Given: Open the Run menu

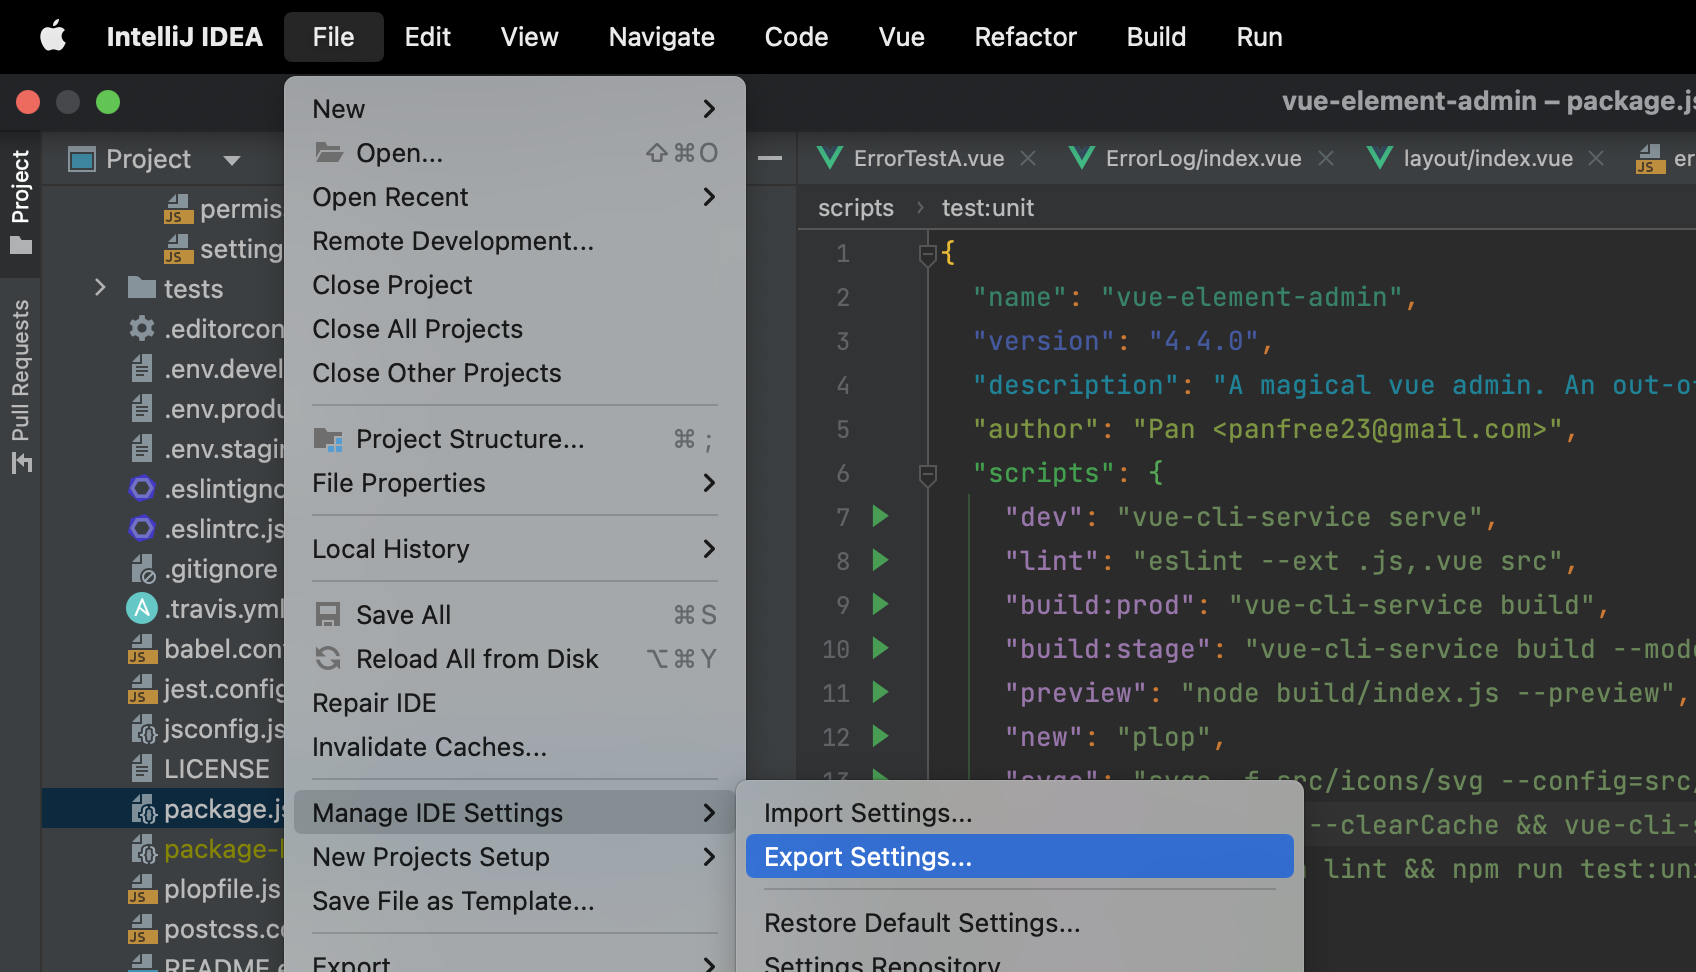Looking at the screenshot, I should [1260, 37].
